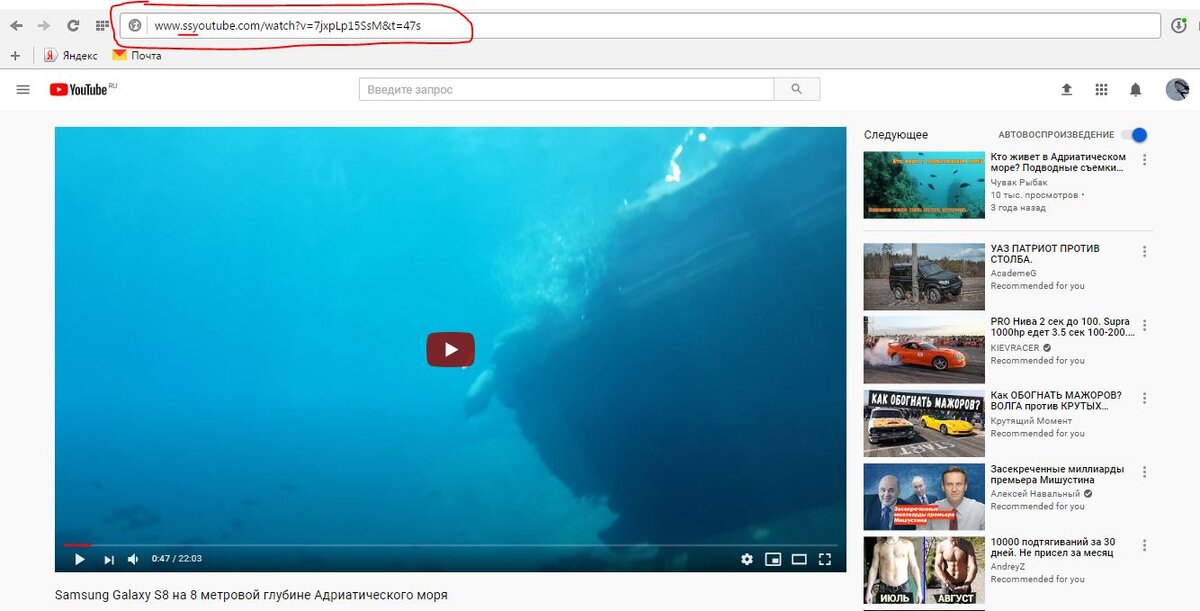Open title УАЗ ПАТРИОТ ПРОТИВ СТОЛБА
Image resolution: width=1200 pixels, height=611 pixels.
[x=1045, y=253]
